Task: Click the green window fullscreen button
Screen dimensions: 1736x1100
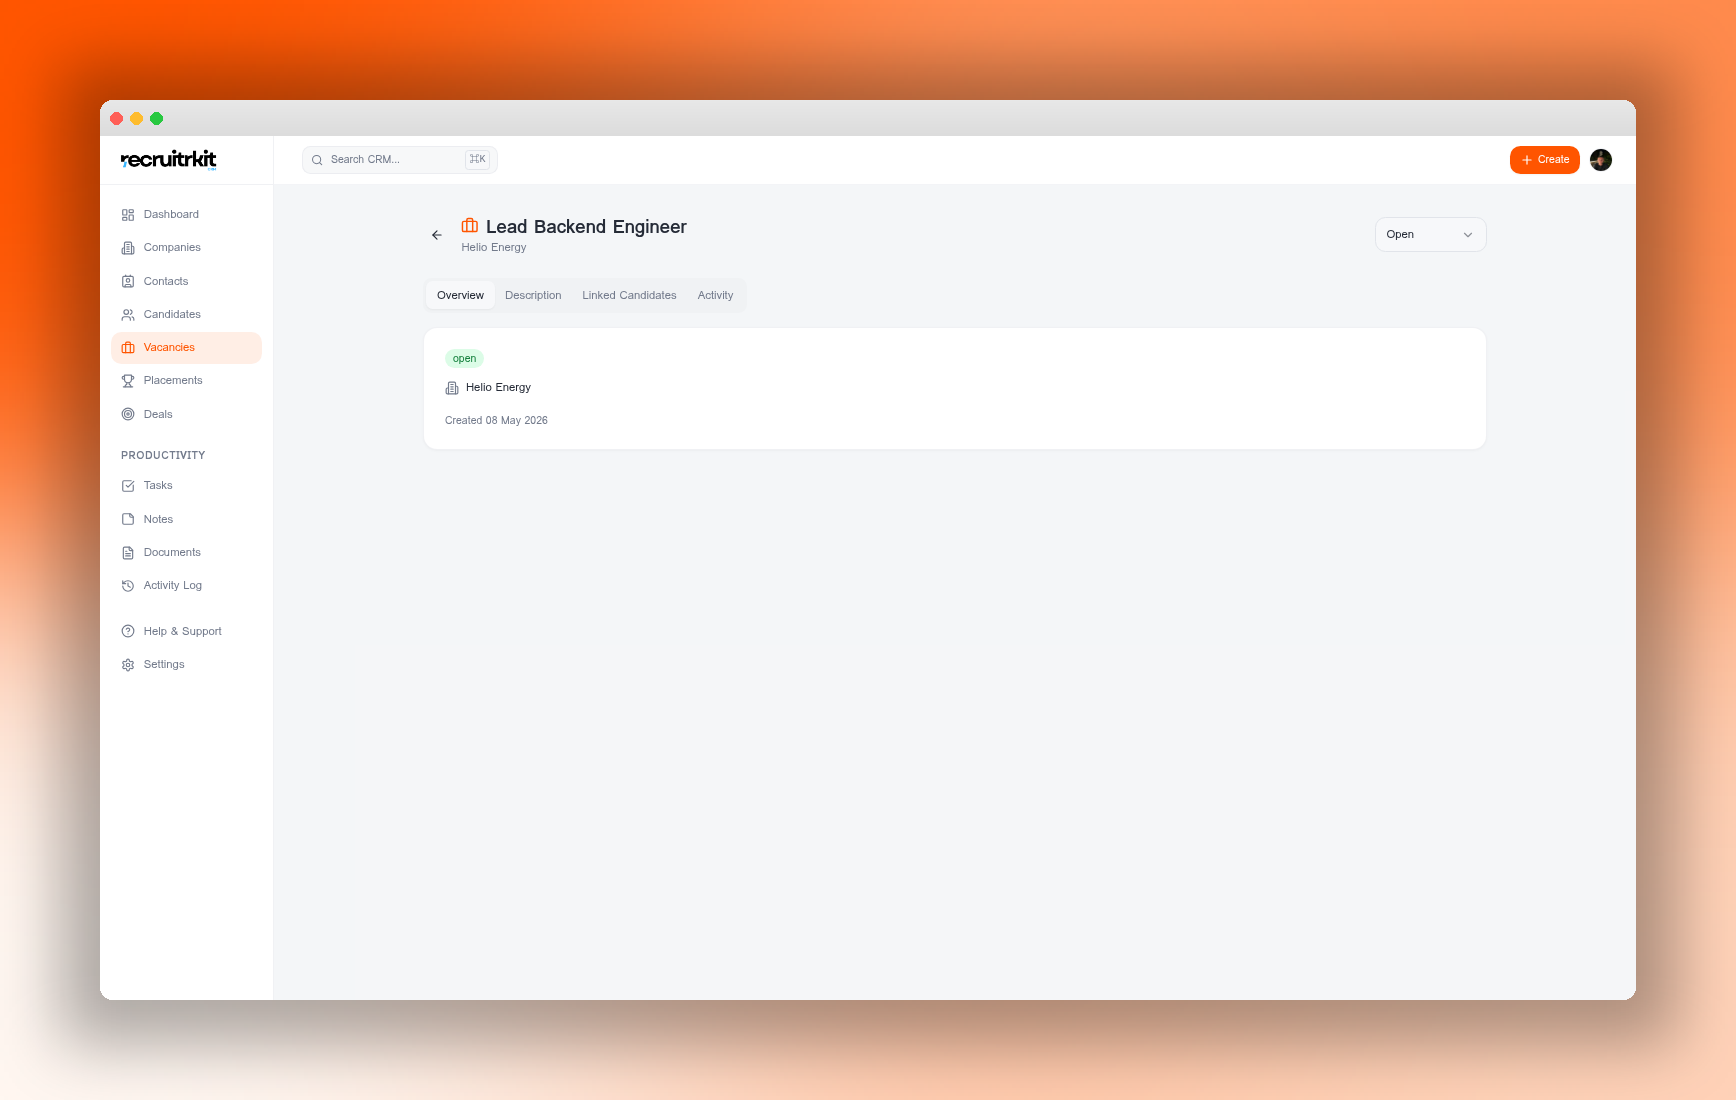Action: (156, 119)
